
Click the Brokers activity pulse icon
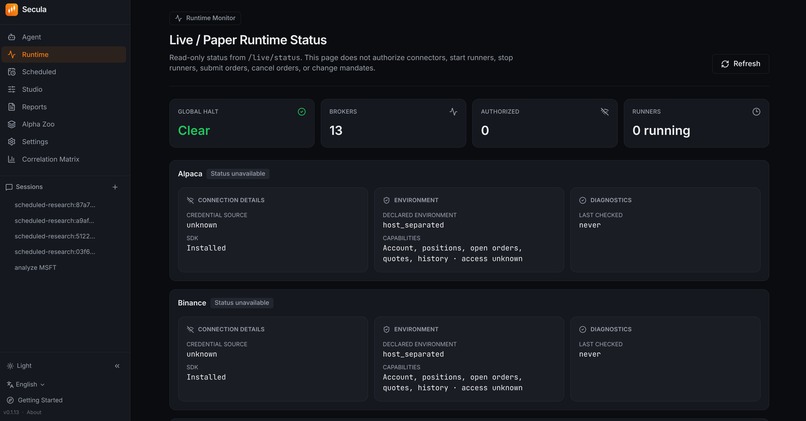[x=453, y=112]
